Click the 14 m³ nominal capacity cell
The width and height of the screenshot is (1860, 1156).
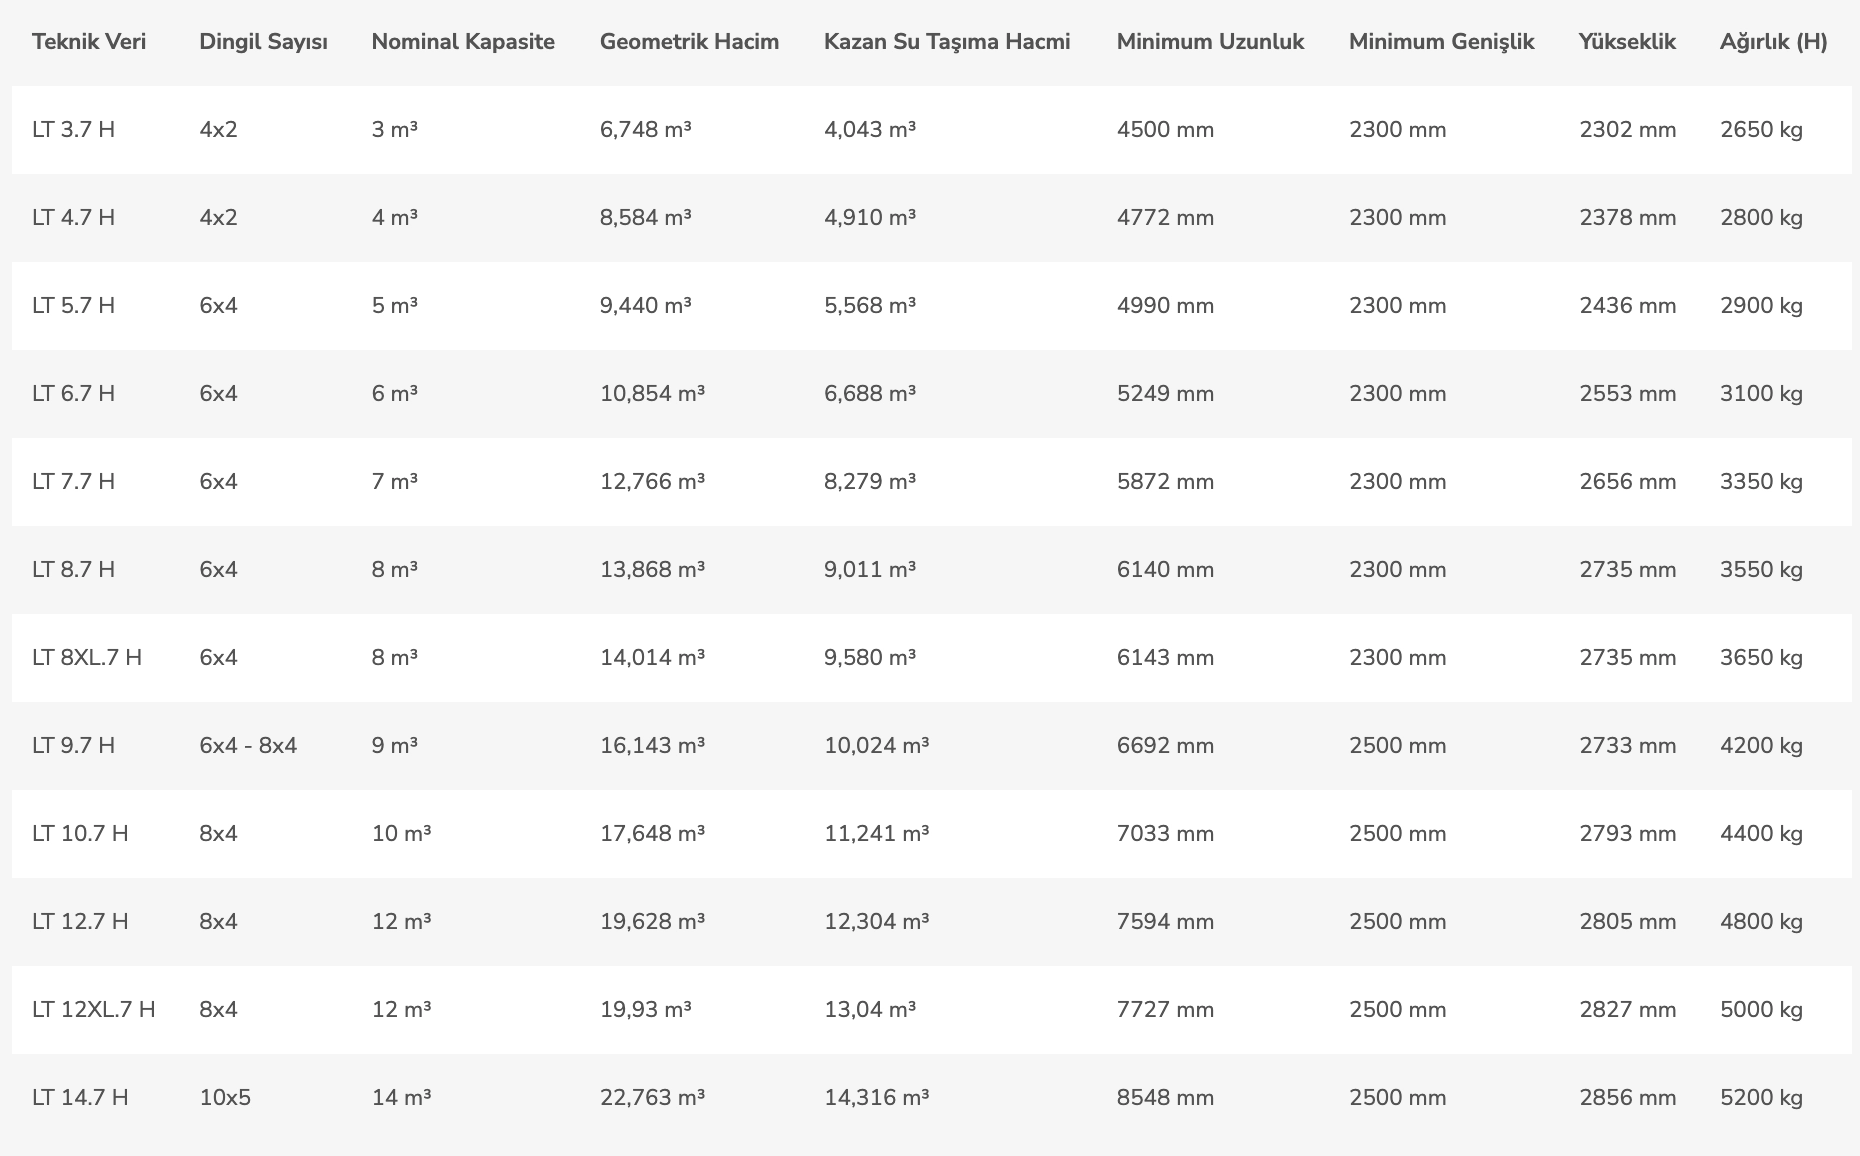coord(401,1098)
